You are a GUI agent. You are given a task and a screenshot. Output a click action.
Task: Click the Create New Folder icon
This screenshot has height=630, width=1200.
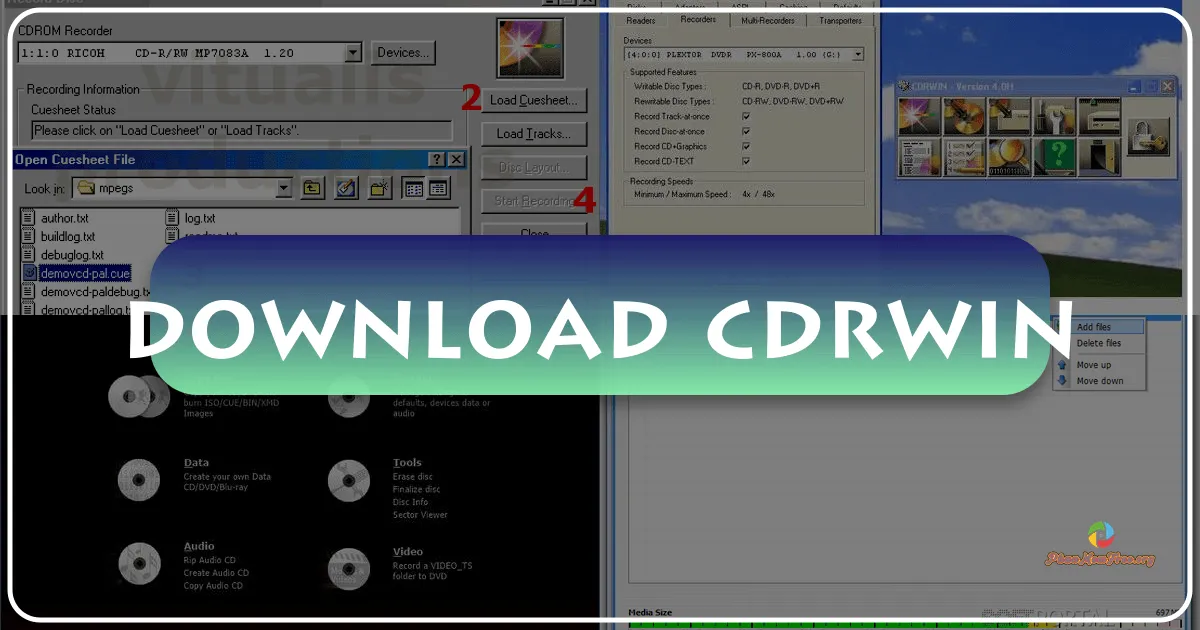tap(379, 188)
